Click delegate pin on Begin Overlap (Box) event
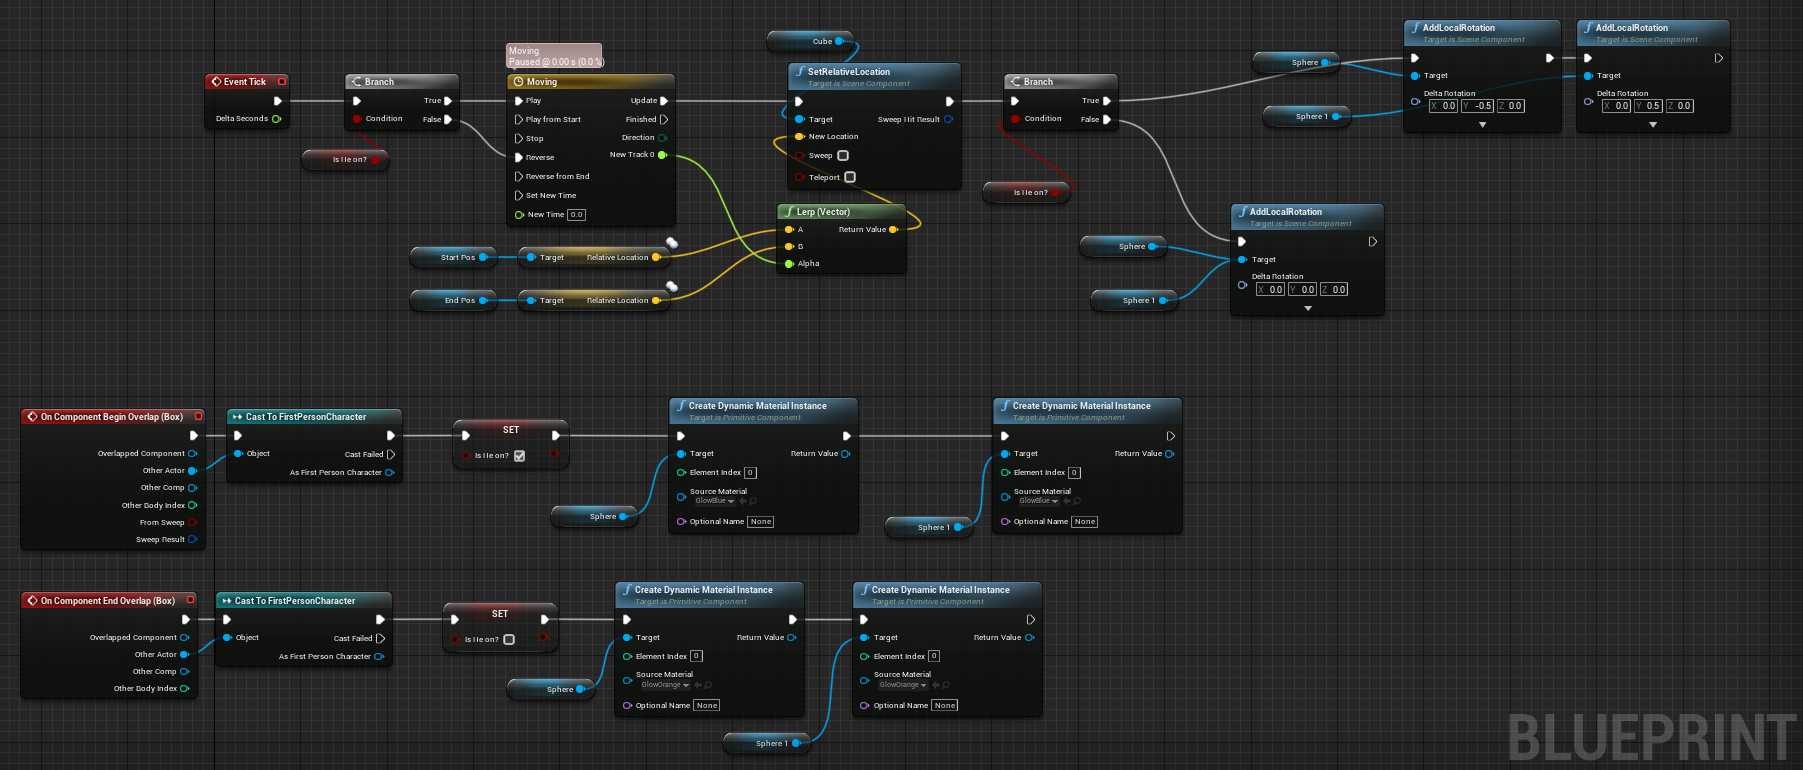1803x770 pixels. (x=198, y=416)
